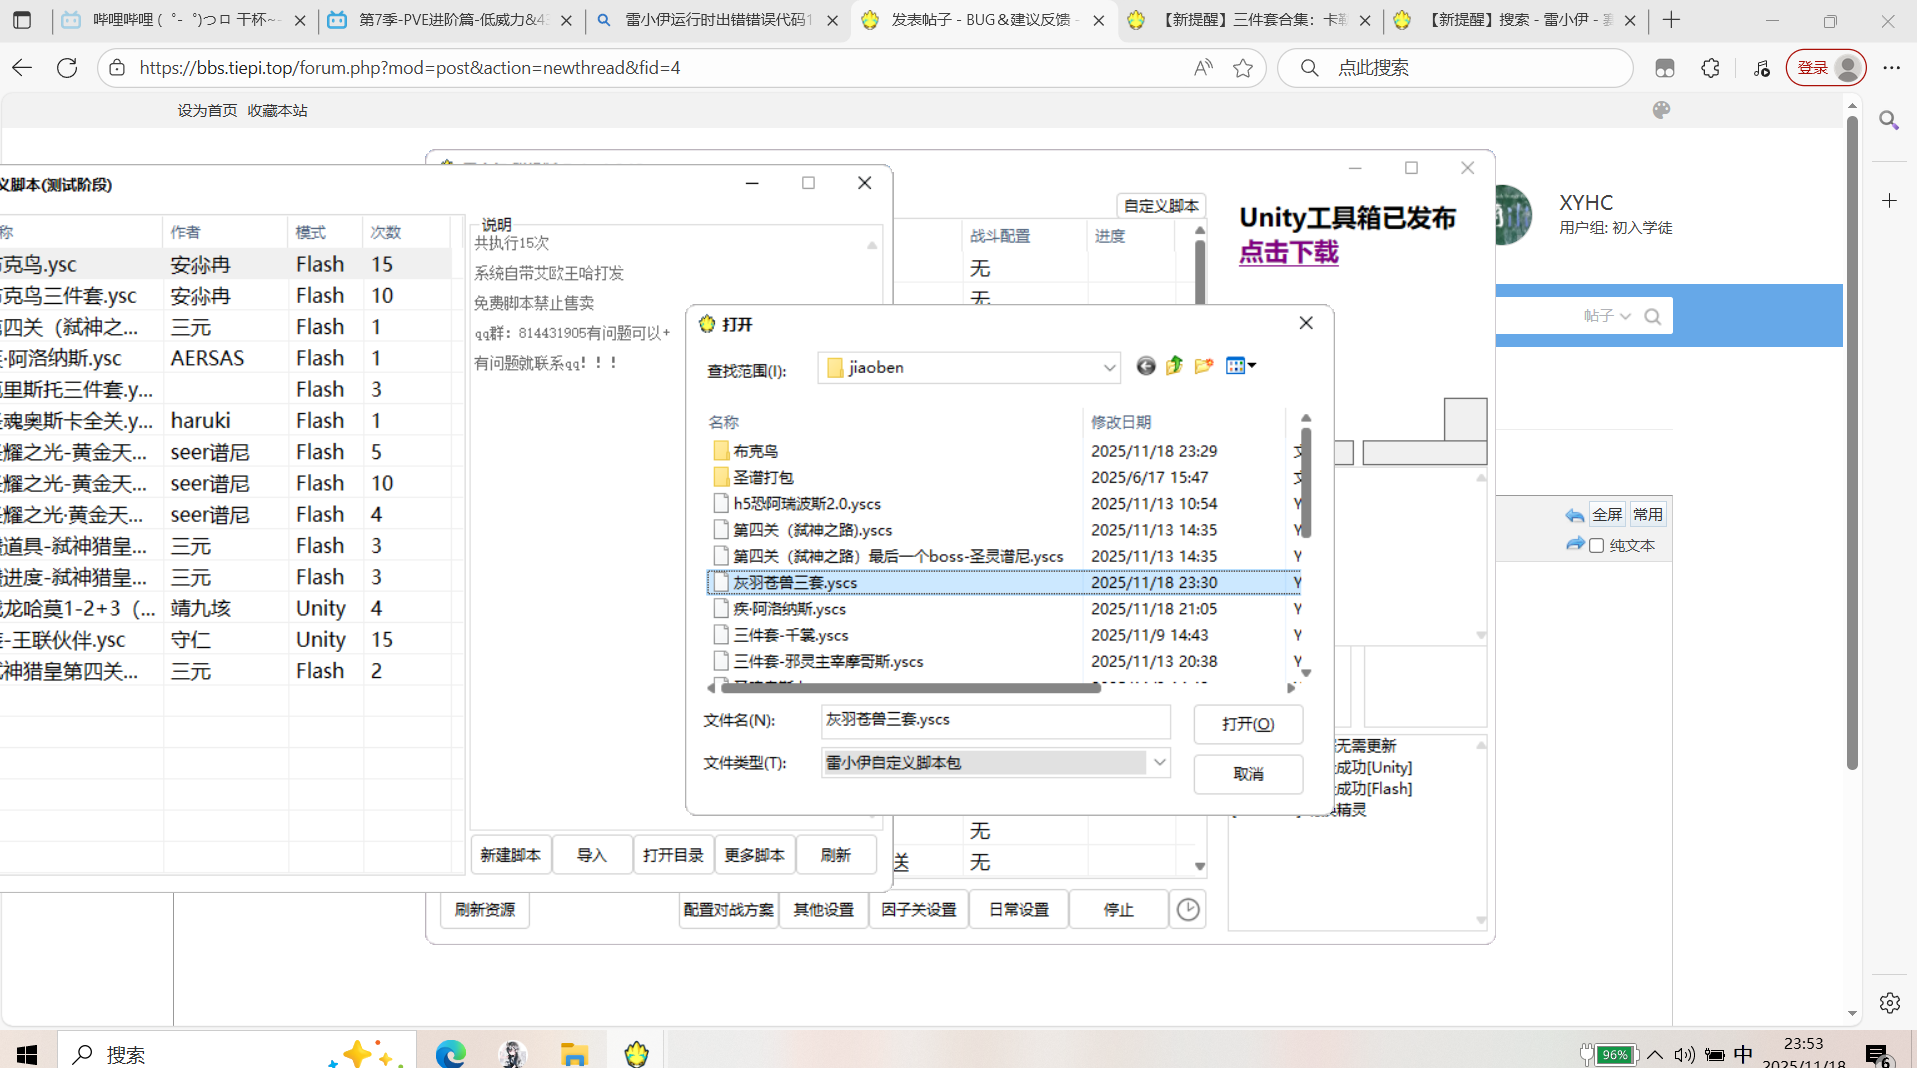Navigate up one folder level in Open dialog
The width and height of the screenshot is (1917, 1068).
pyautogui.click(x=1175, y=366)
